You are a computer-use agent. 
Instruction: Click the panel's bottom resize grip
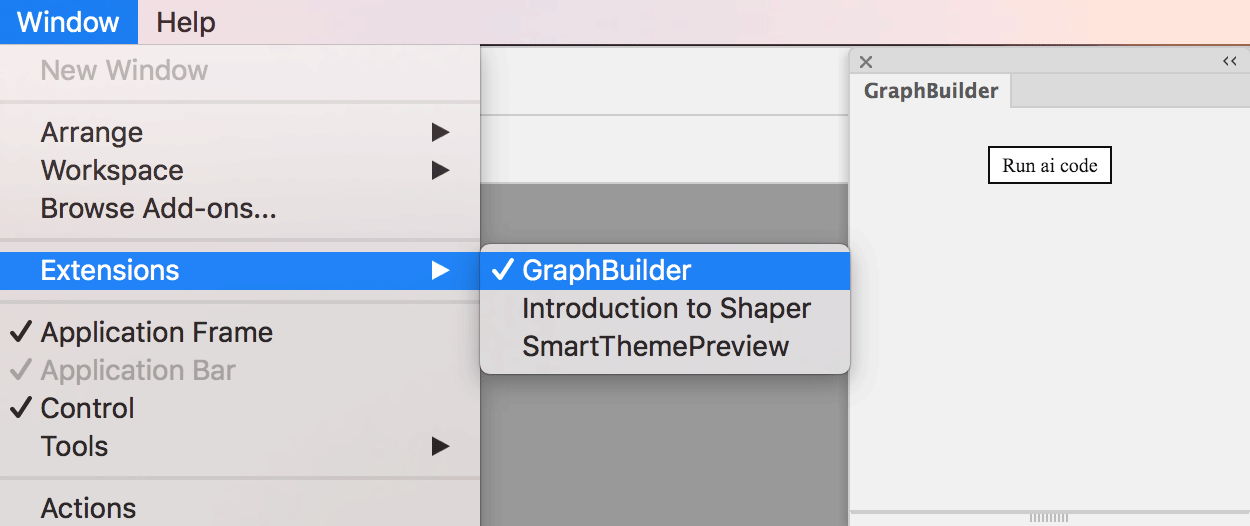pyautogui.click(x=1049, y=518)
